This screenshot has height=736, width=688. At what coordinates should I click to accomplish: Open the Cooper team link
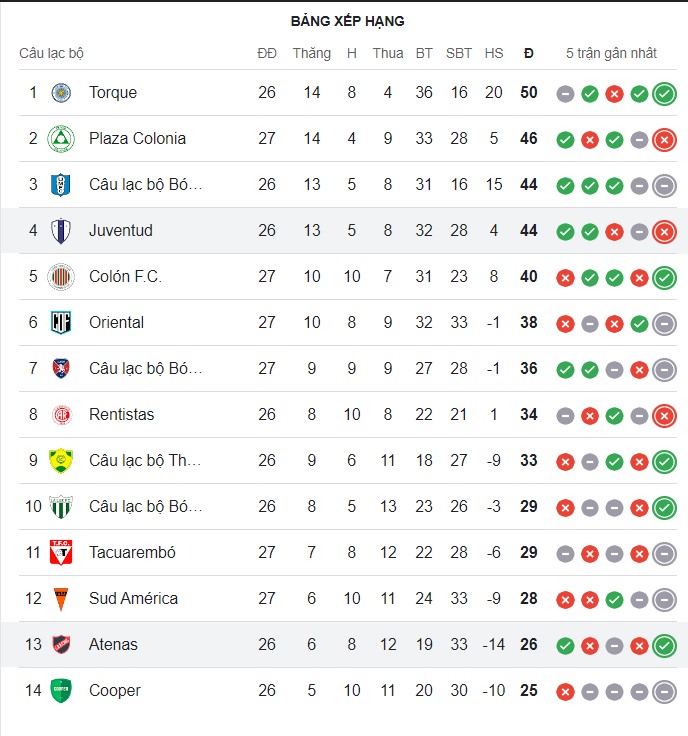[x=115, y=691]
